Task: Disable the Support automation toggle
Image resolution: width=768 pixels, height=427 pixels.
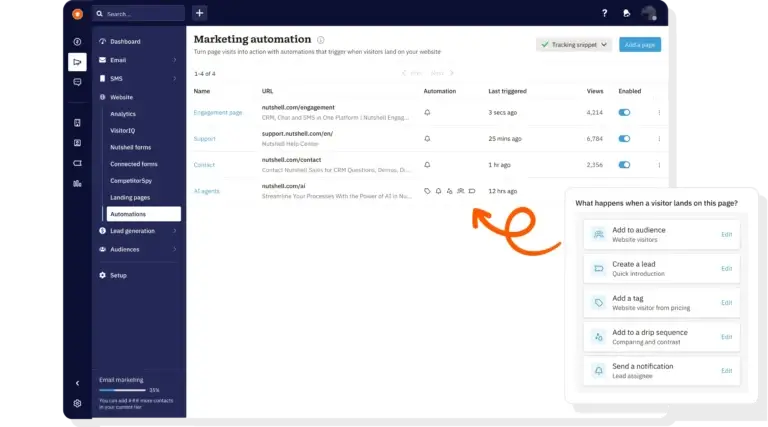Action: (x=624, y=139)
